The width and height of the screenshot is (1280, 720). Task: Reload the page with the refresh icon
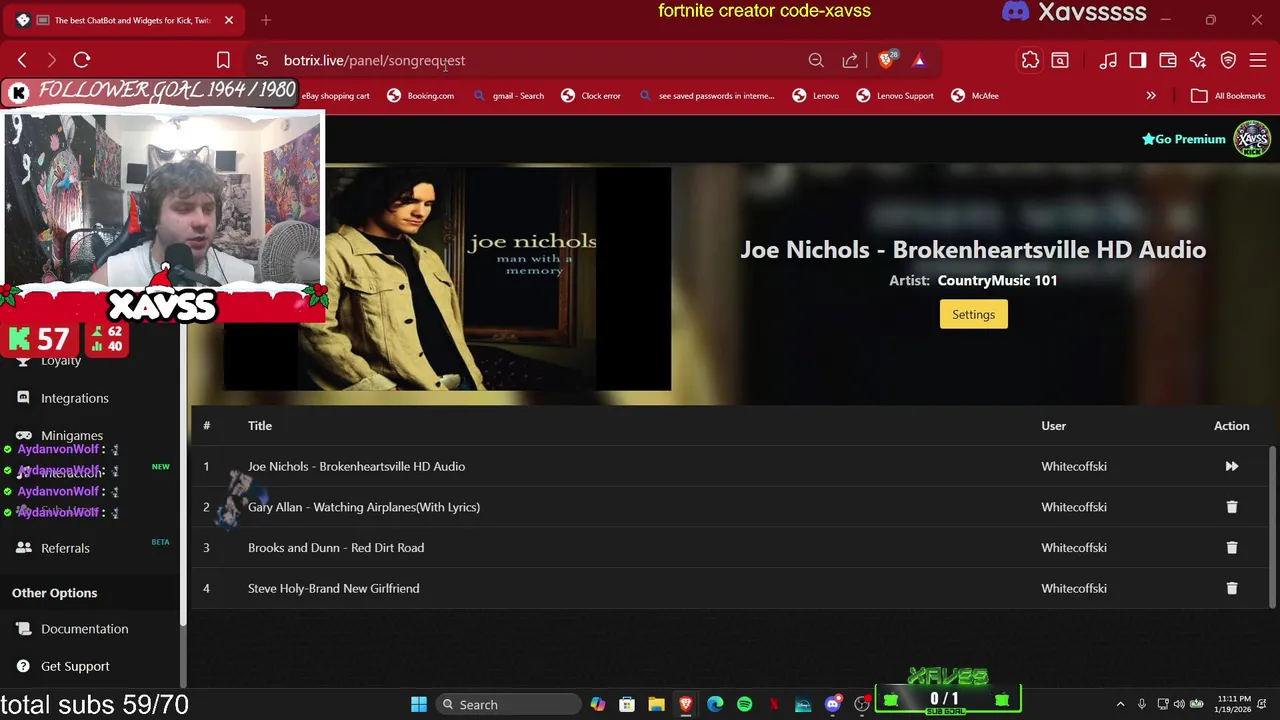click(x=82, y=60)
